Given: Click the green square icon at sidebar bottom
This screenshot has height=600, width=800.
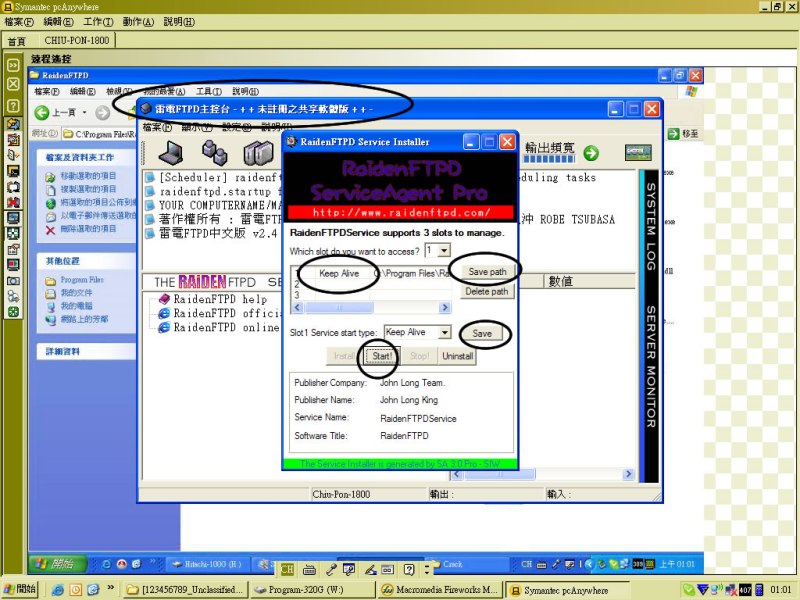Looking at the screenshot, I should [x=13, y=312].
